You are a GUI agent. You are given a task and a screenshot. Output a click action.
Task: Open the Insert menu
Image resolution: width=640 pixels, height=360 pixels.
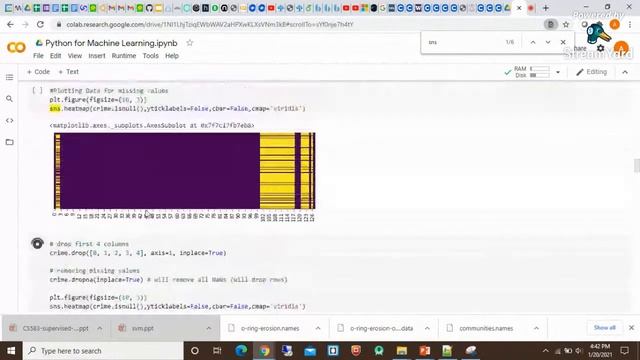(97, 56)
